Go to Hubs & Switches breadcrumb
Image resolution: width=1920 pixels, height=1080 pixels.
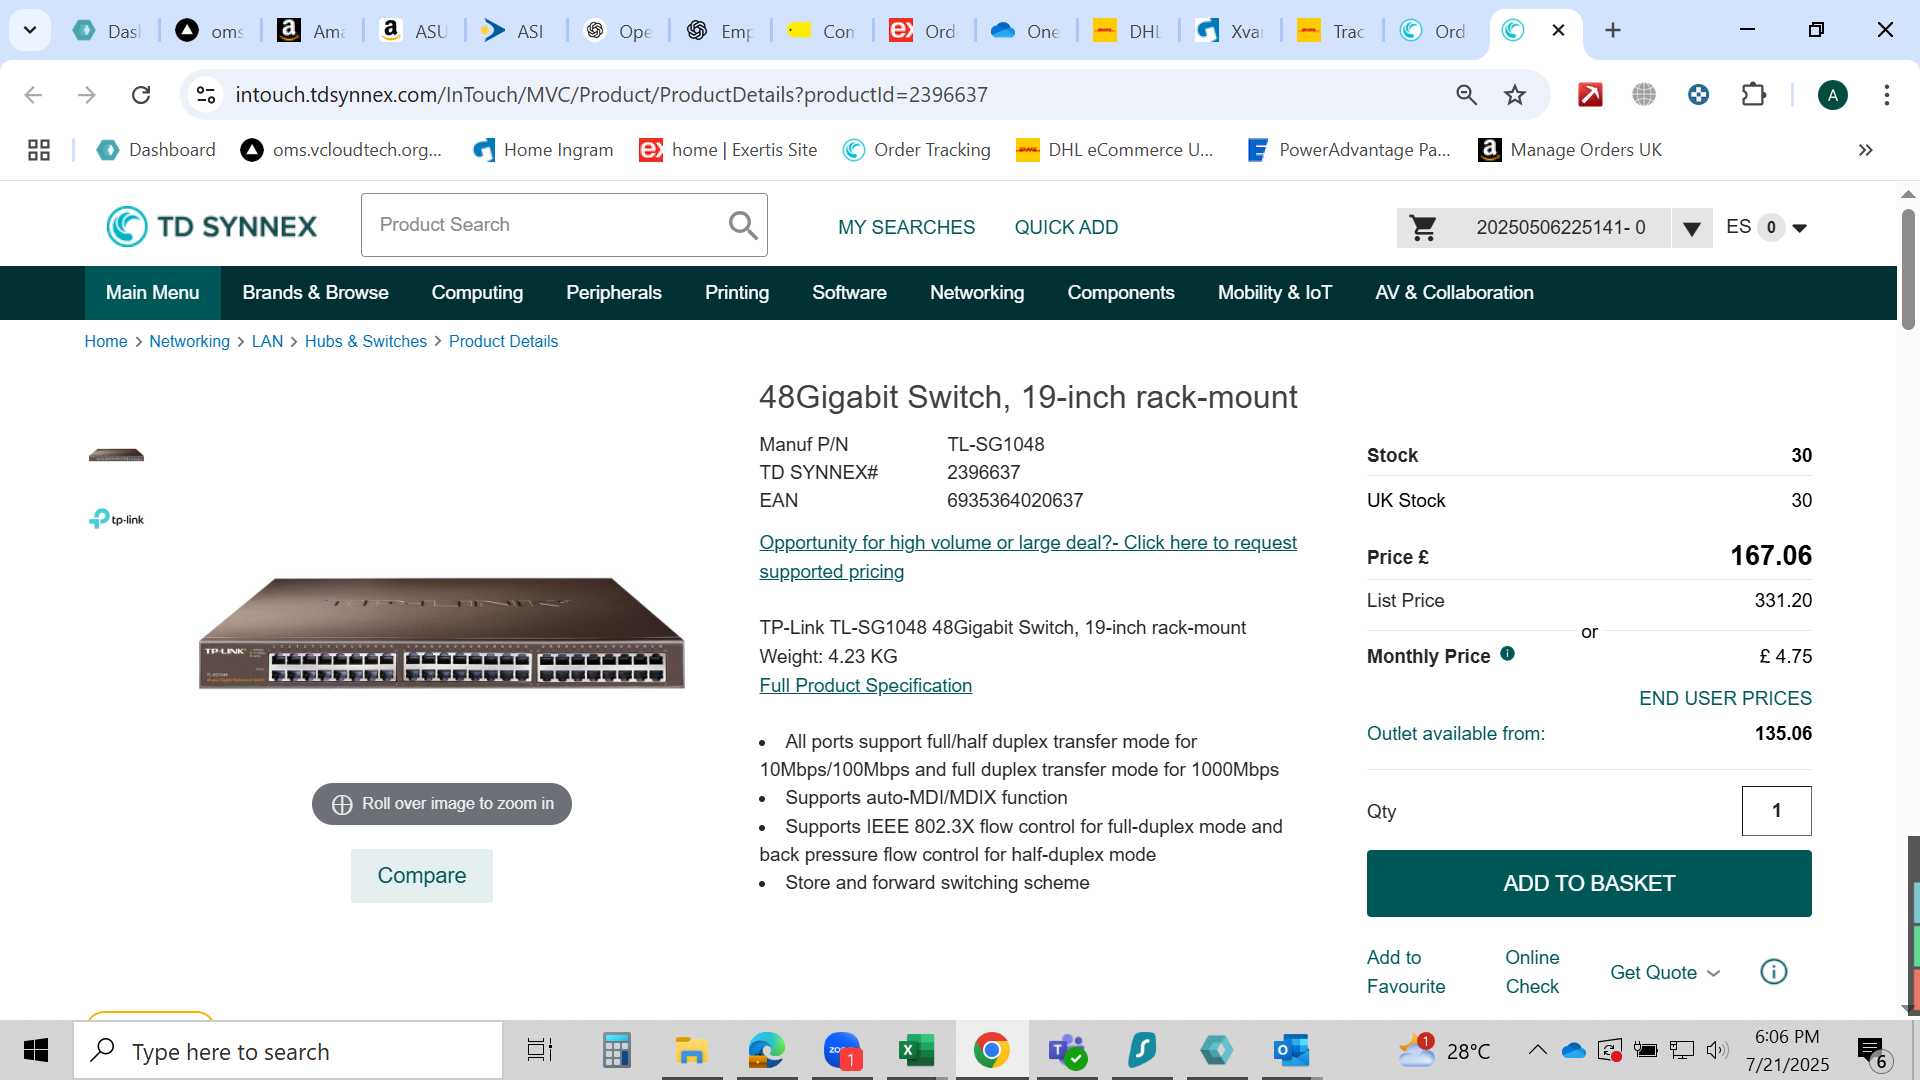pos(366,341)
